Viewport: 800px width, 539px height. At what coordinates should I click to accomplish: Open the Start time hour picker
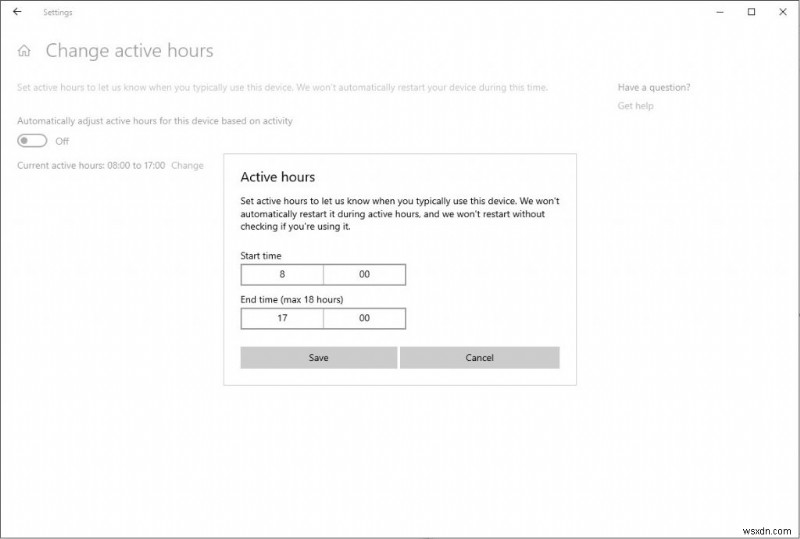coord(282,275)
